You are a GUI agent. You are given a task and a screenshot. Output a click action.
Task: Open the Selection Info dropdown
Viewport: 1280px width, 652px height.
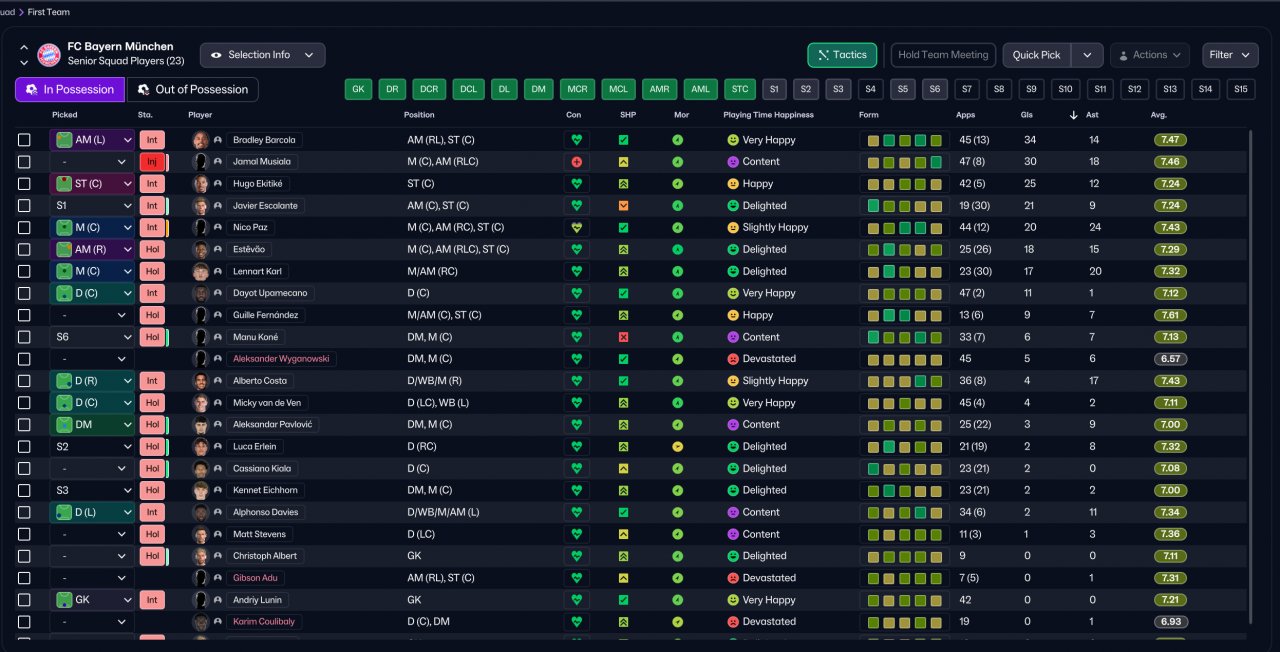[262, 55]
